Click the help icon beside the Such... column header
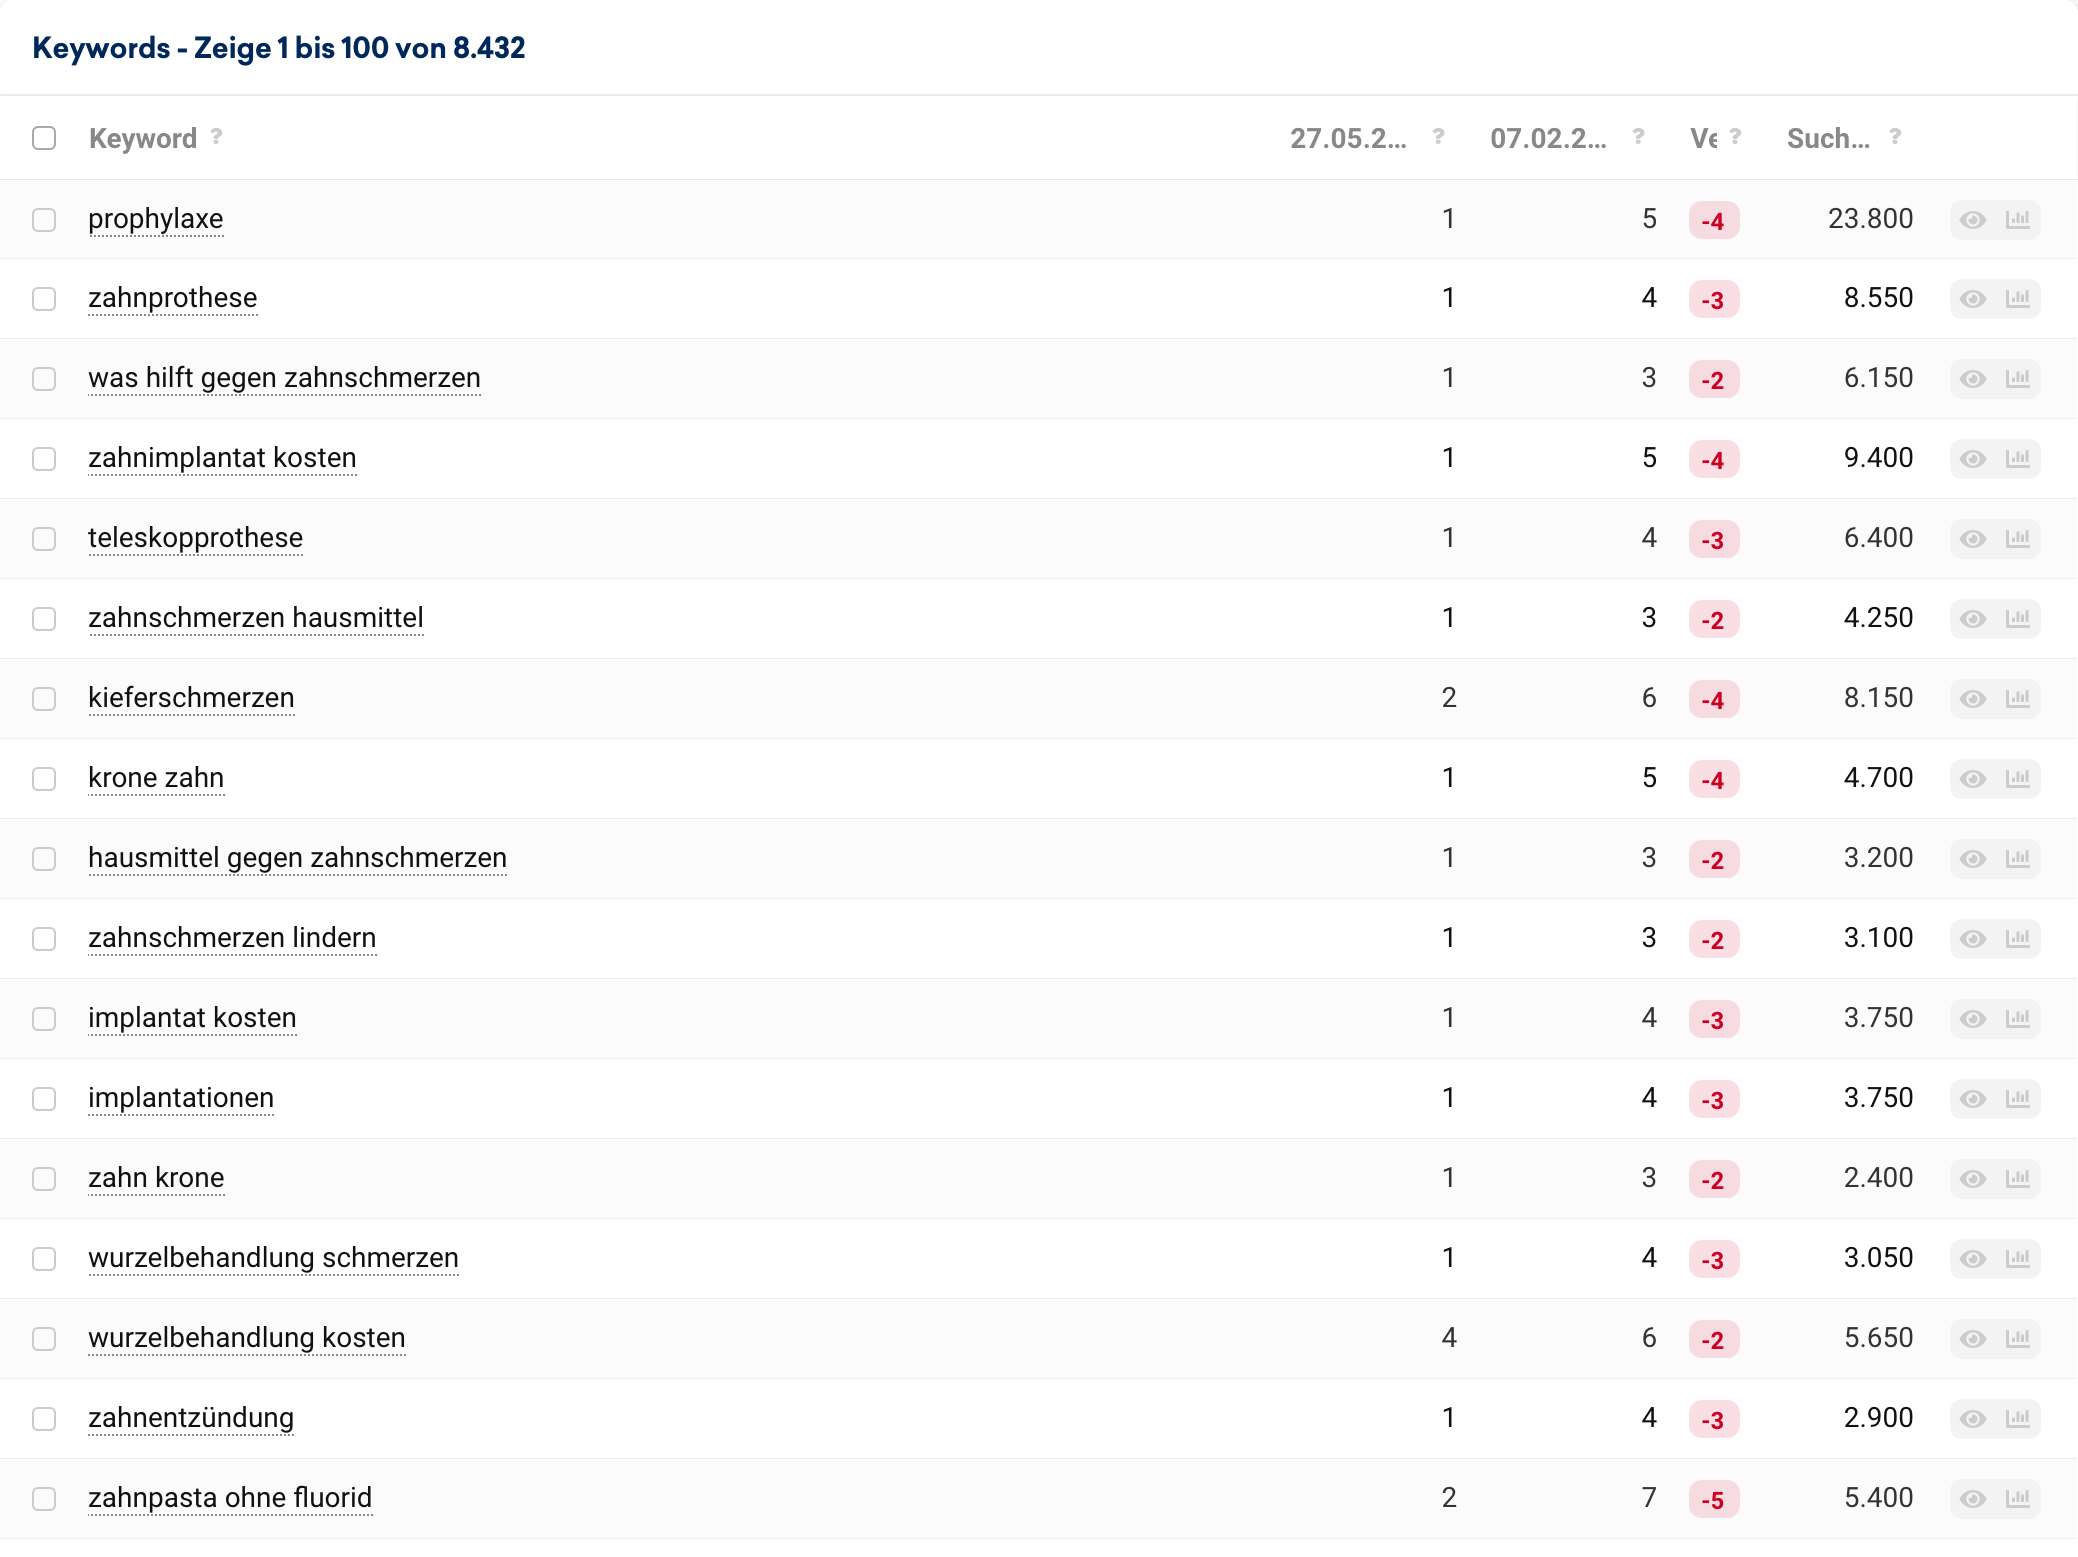 pos(1895,137)
